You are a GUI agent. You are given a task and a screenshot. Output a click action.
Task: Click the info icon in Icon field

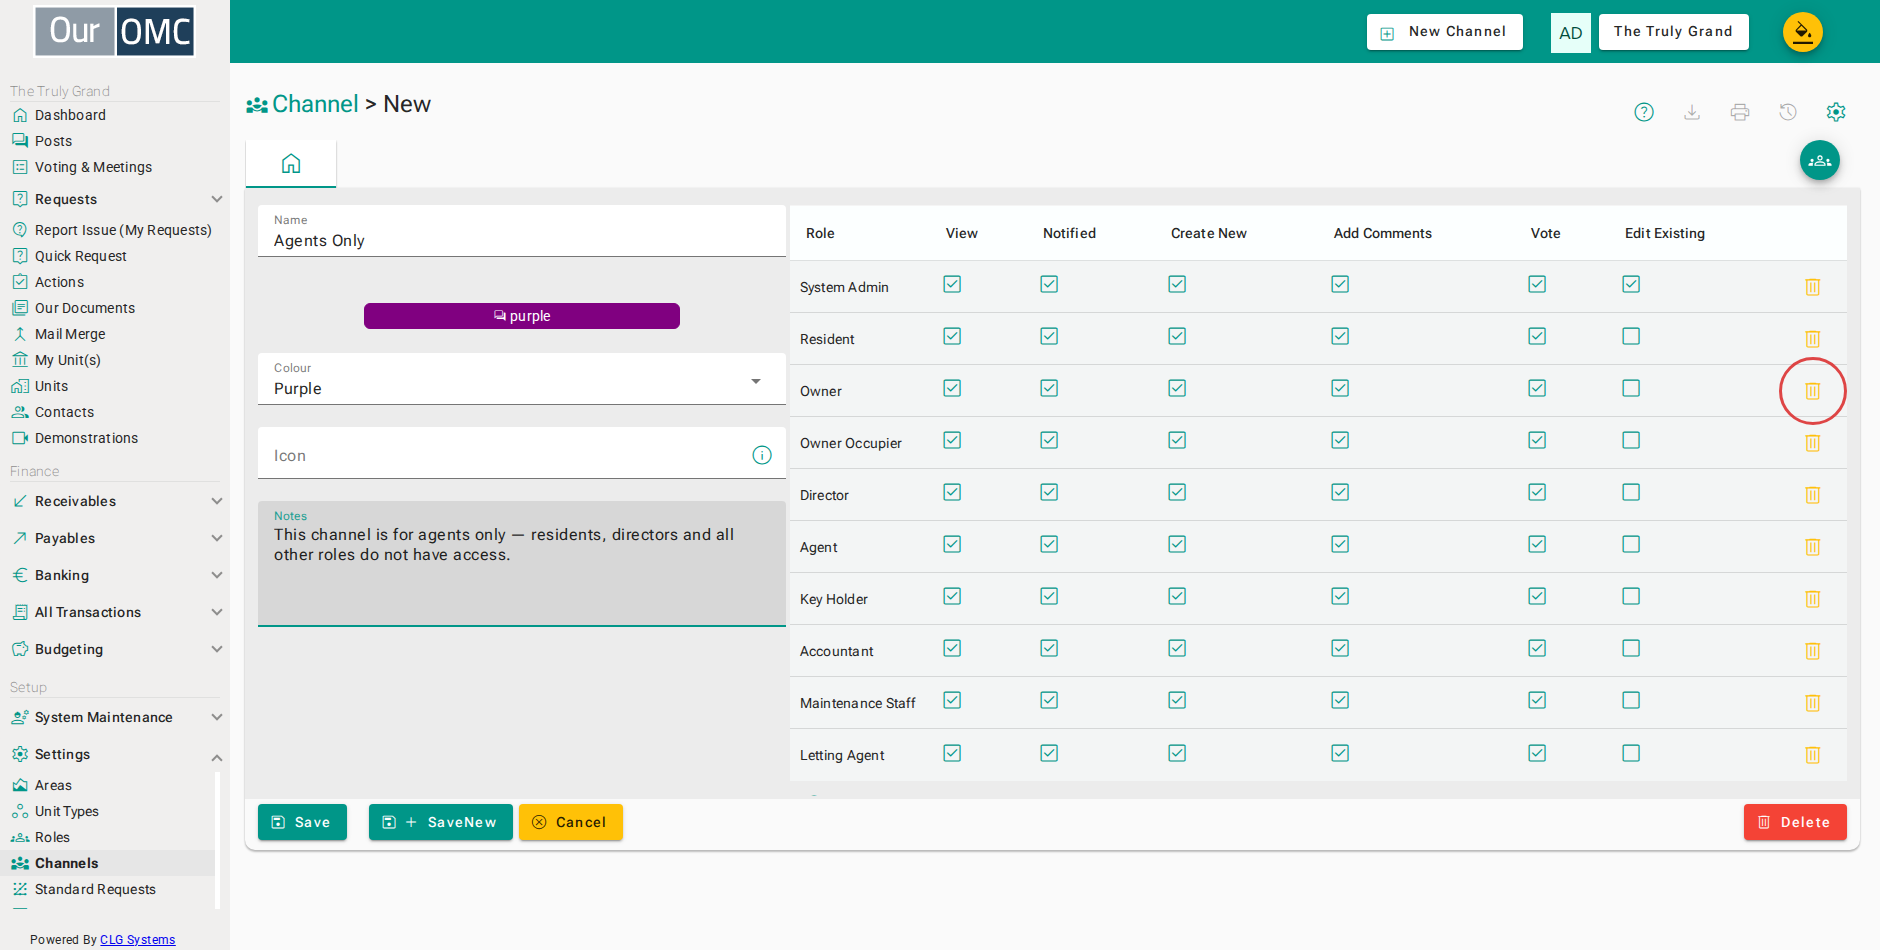762,455
